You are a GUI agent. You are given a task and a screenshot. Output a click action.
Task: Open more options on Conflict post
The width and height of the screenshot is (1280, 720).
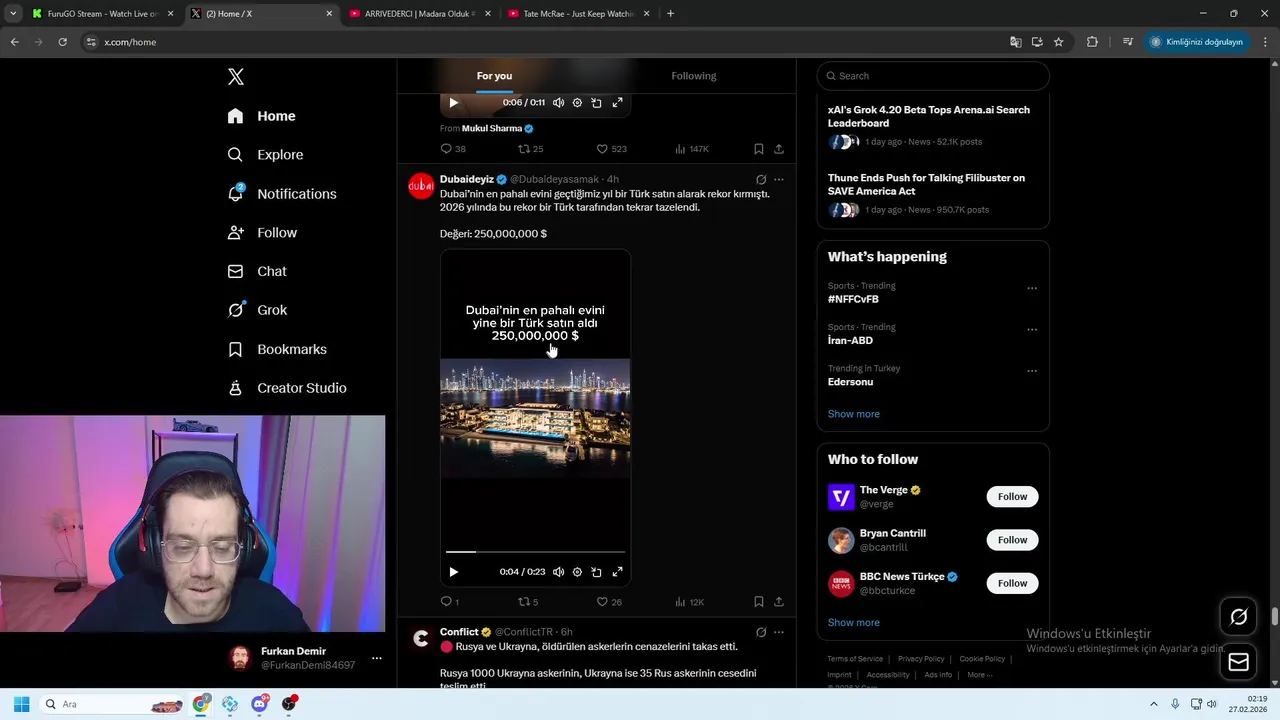[779, 633]
